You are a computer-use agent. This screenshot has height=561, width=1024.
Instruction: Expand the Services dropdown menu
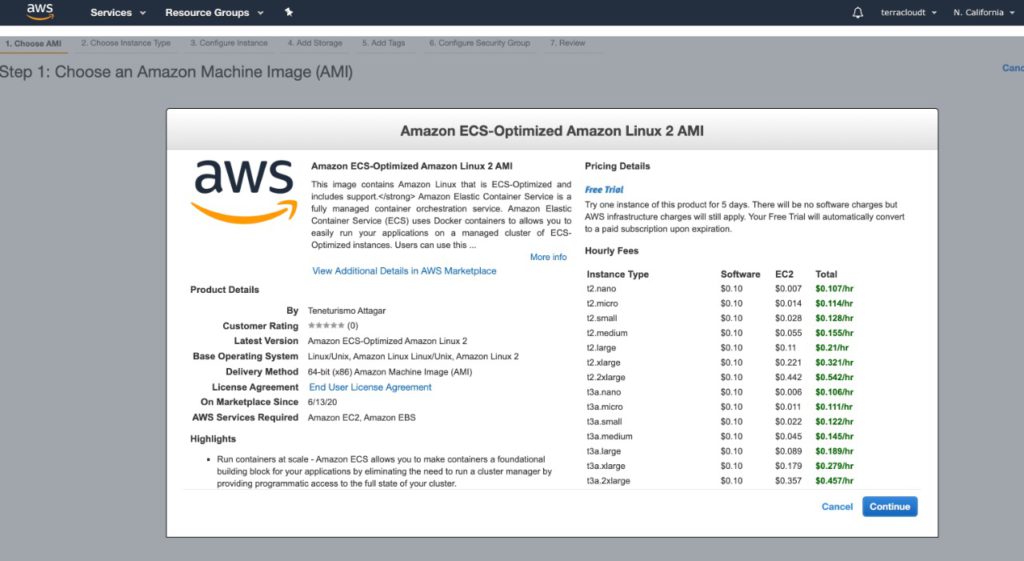click(118, 13)
